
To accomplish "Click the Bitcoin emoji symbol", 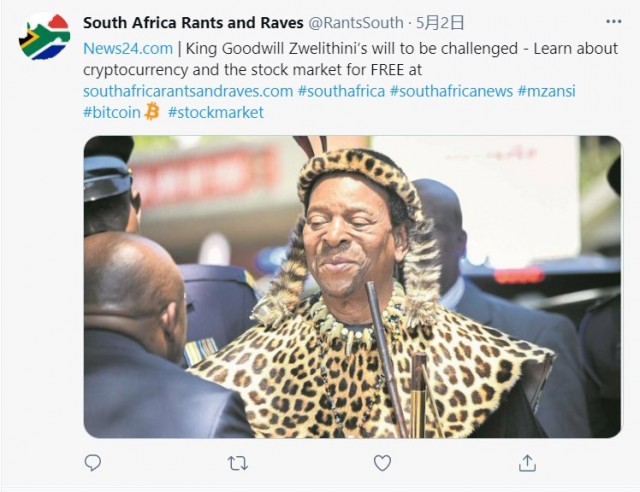I will pyautogui.click(x=152, y=111).
